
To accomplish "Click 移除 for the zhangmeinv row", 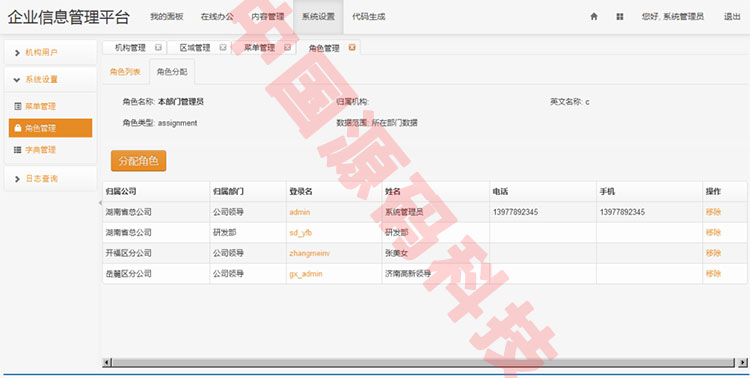I will (x=713, y=253).
